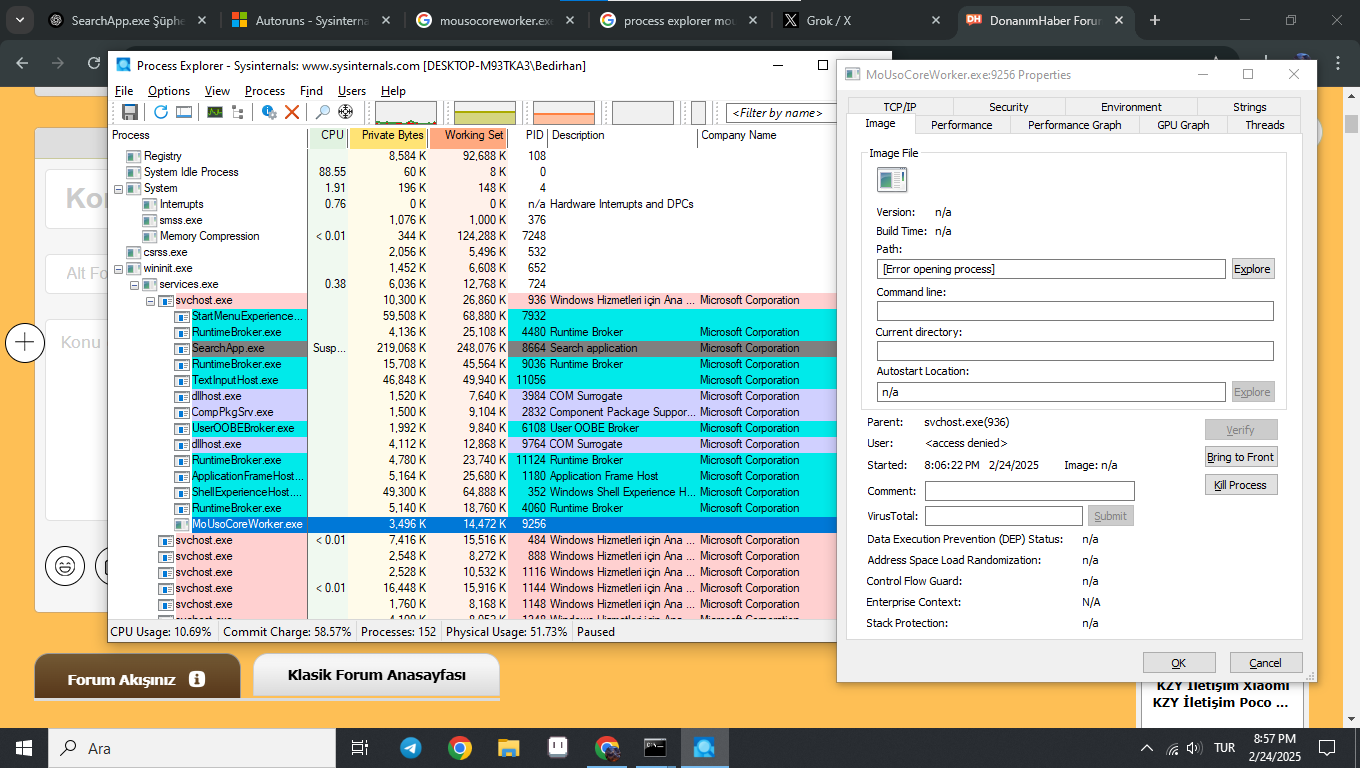Collapse the svchost.exe PID 936 node
The image size is (1360, 768).
pos(151,300)
